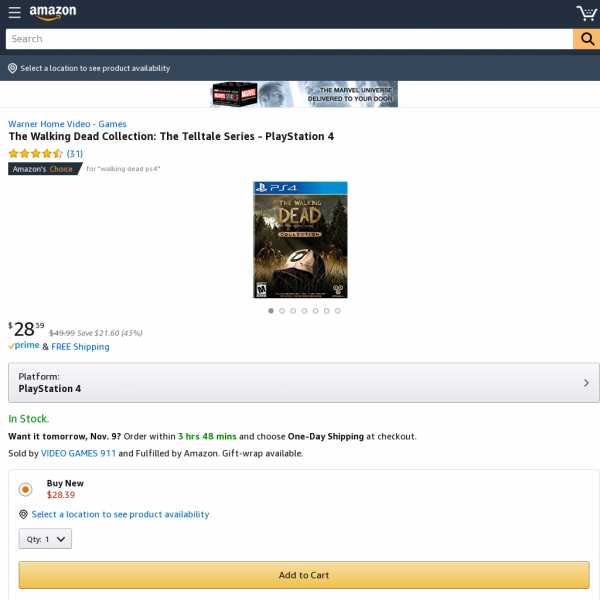Viewport: 600px width, 600px height.
Task: Open the 31 reviews link
Action: (x=75, y=153)
